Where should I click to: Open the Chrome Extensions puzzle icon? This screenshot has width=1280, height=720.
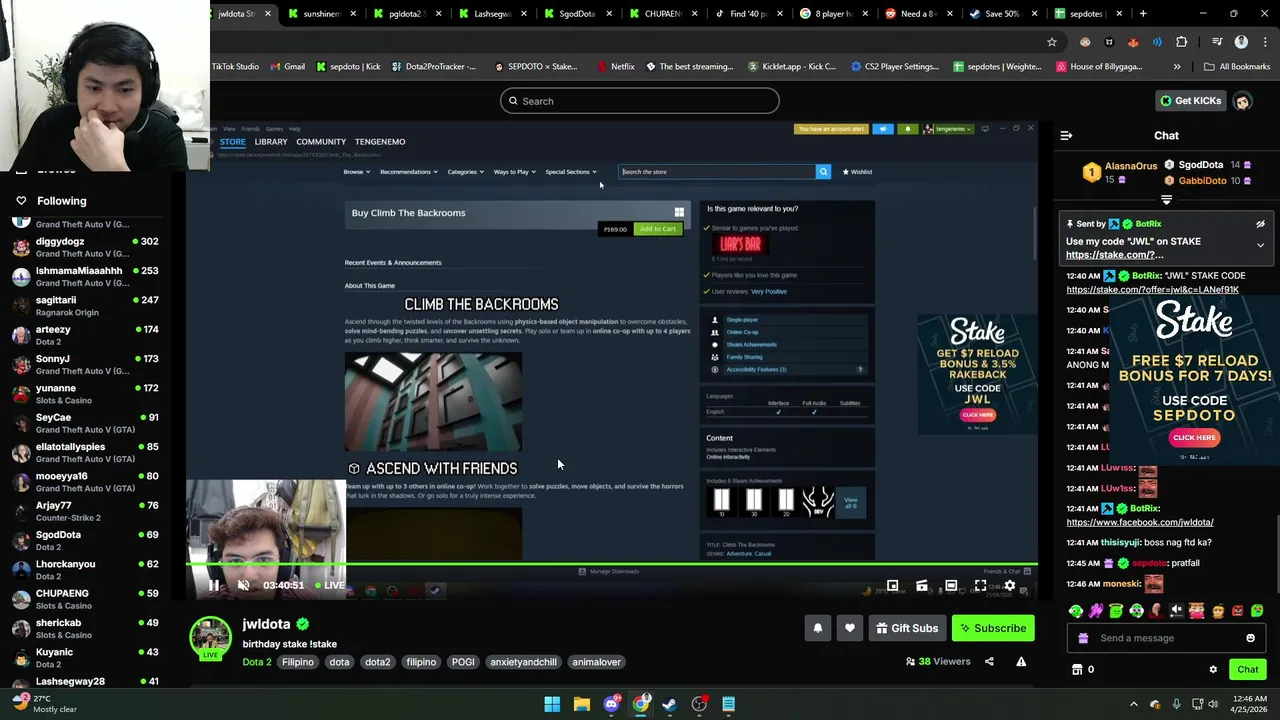pyautogui.click(x=1181, y=42)
